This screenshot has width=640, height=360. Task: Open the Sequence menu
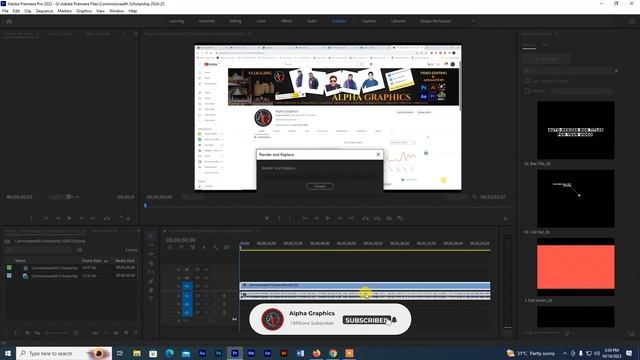pyautogui.click(x=44, y=11)
